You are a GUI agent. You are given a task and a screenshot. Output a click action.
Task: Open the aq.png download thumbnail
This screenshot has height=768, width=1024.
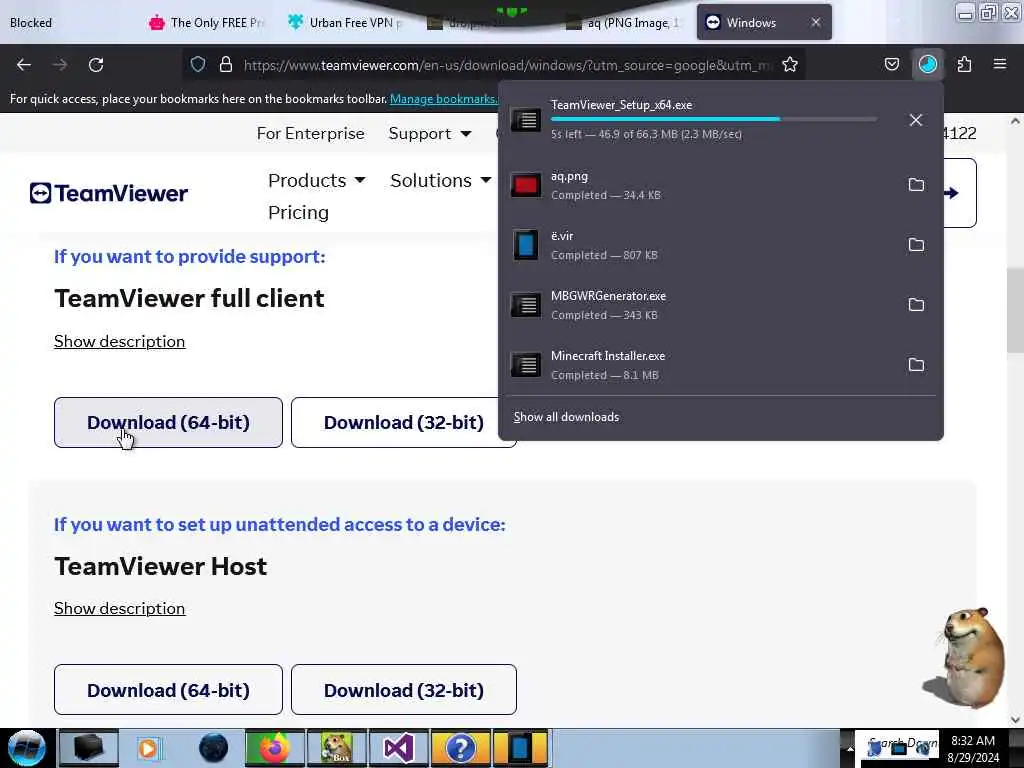point(525,185)
